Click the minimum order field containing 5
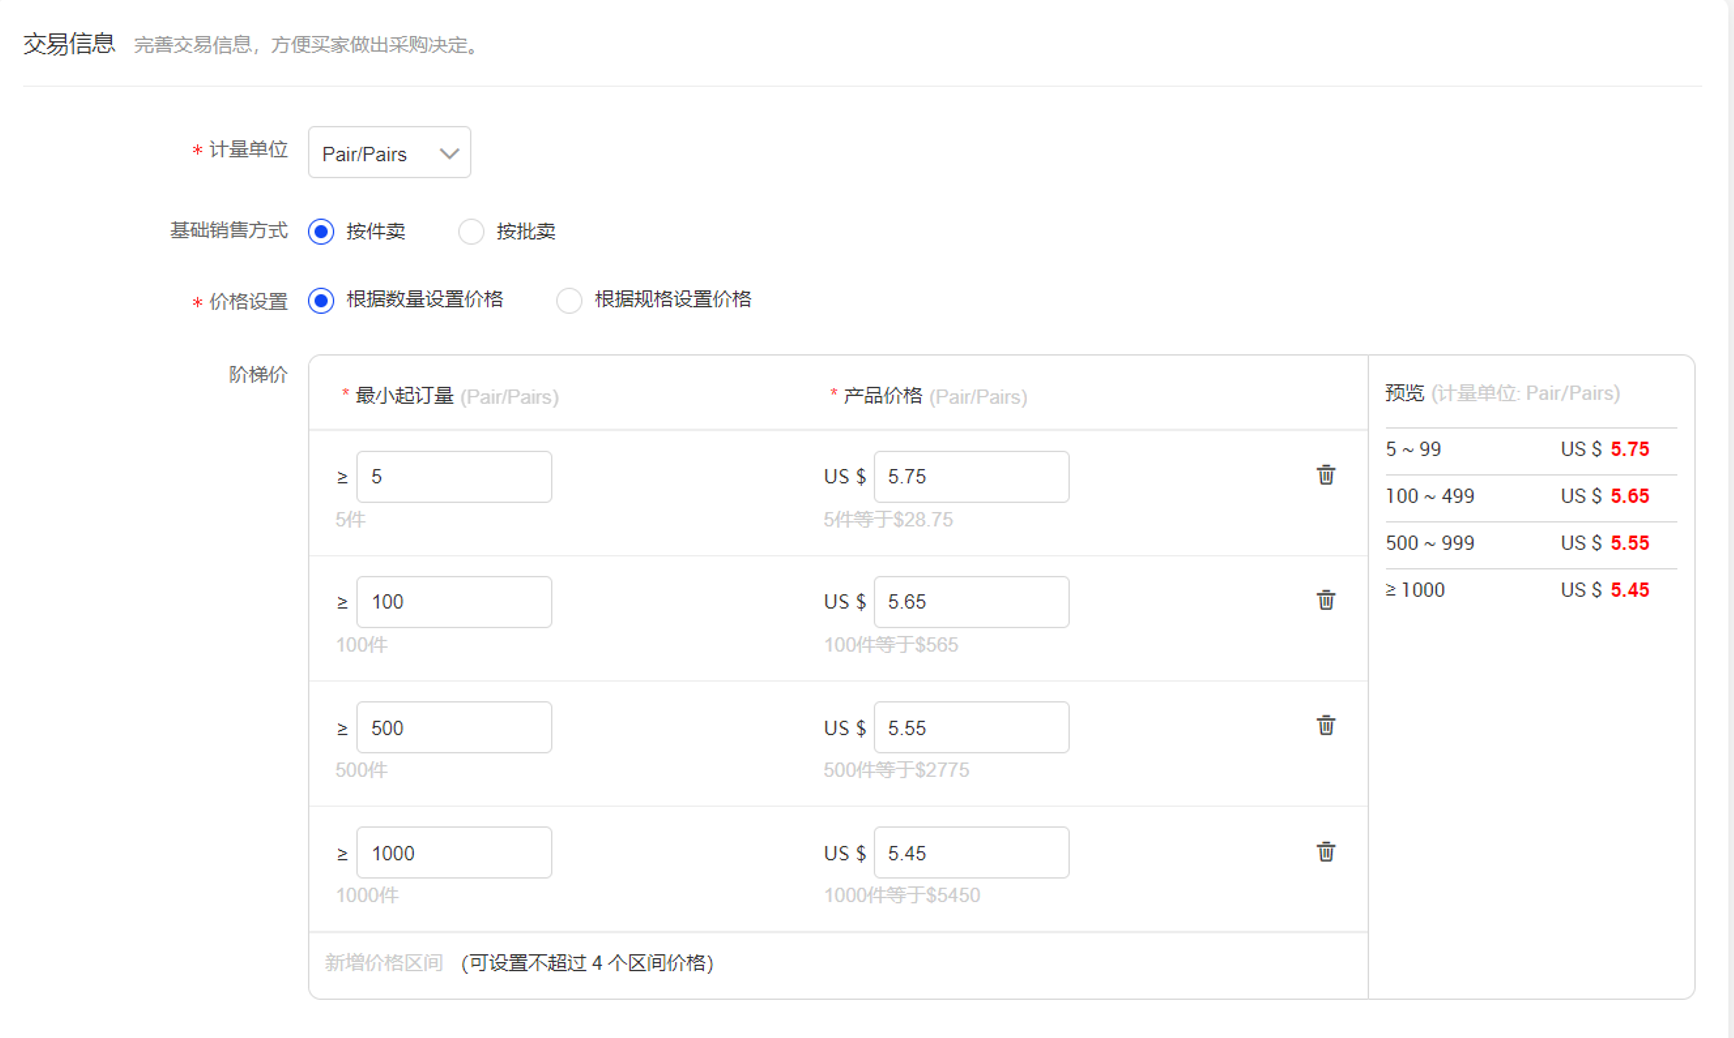 454,477
